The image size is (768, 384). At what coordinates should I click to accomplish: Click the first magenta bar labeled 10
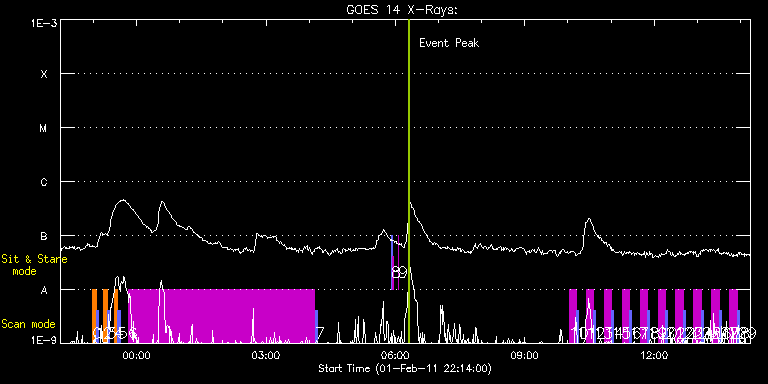[573, 316]
